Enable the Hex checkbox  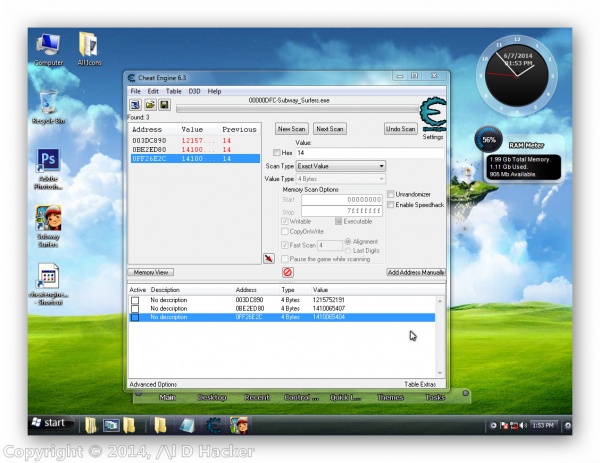click(278, 152)
